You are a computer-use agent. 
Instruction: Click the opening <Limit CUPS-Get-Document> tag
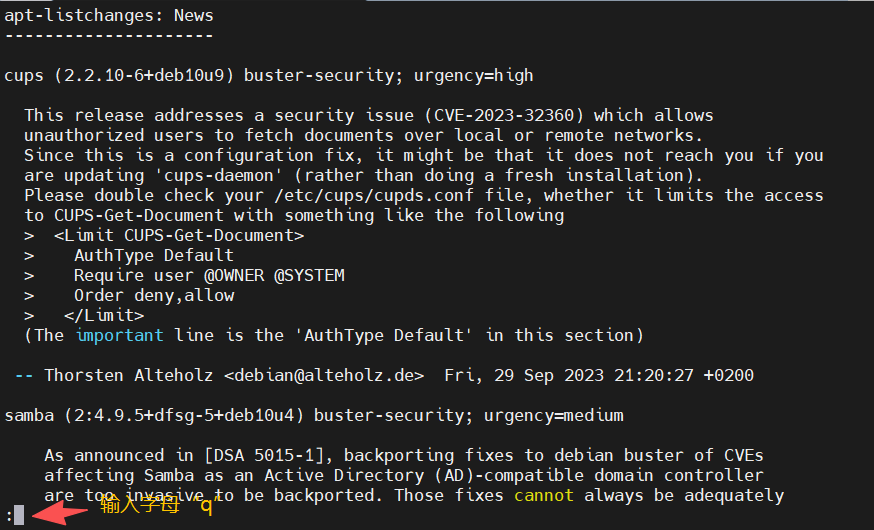click(x=179, y=236)
